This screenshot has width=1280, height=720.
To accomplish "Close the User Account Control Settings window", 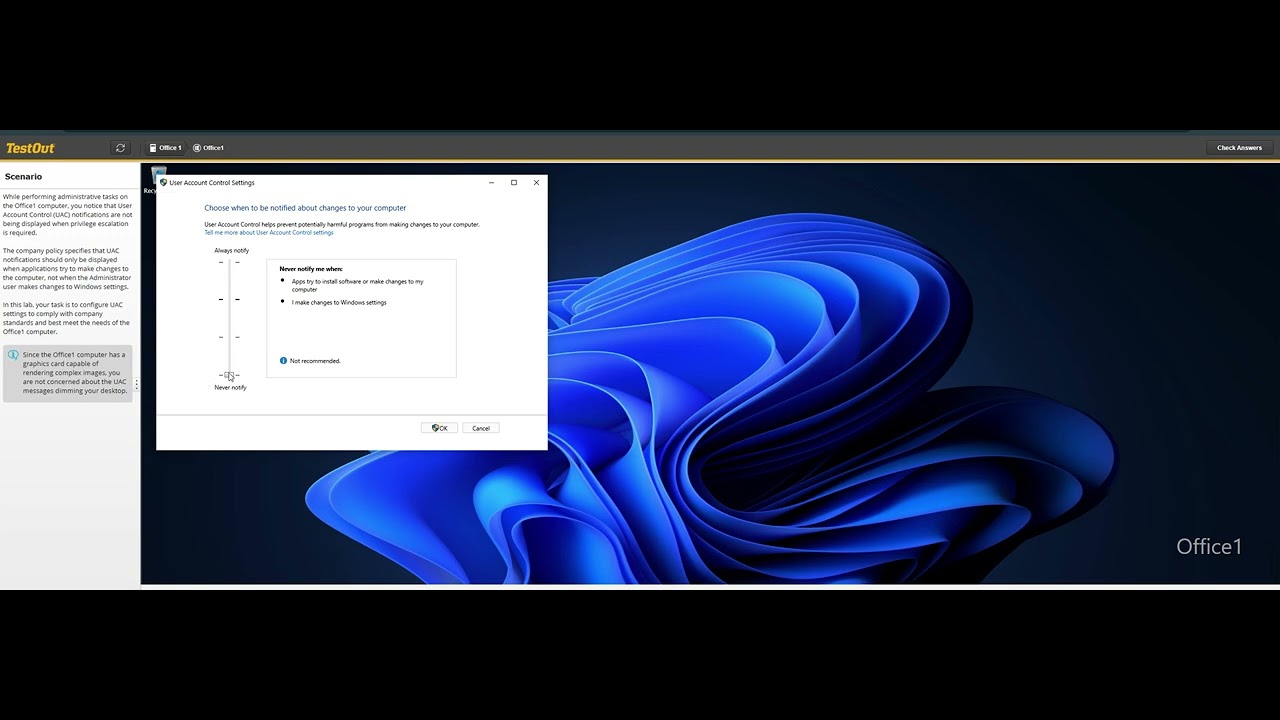I will click(536, 183).
